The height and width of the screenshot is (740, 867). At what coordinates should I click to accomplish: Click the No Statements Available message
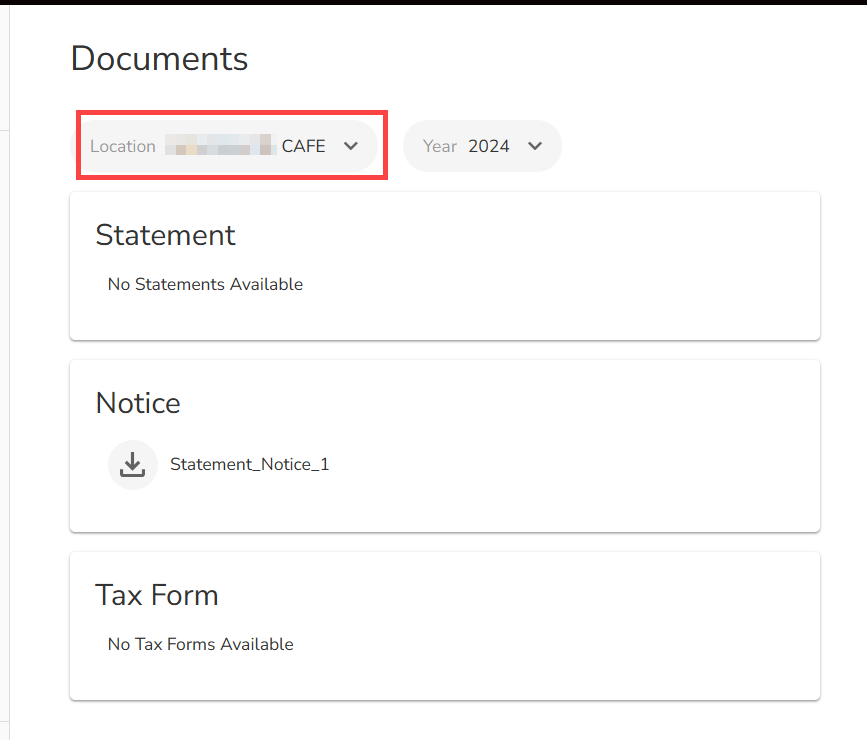click(x=205, y=284)
